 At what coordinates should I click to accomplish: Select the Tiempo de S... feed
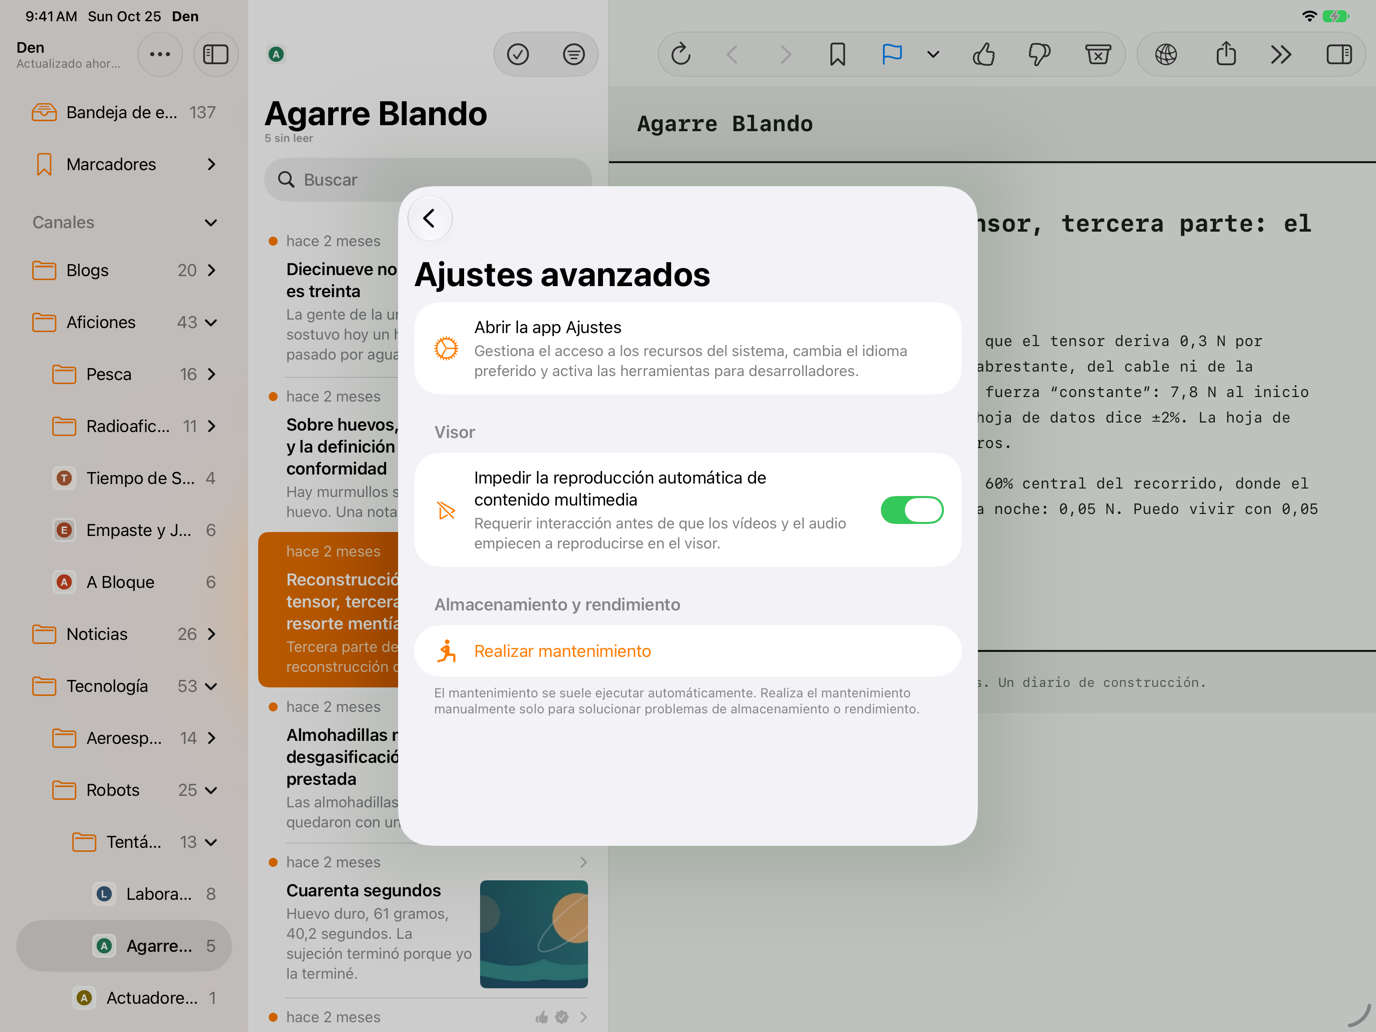pyautogui.click(x=124, y=478)
